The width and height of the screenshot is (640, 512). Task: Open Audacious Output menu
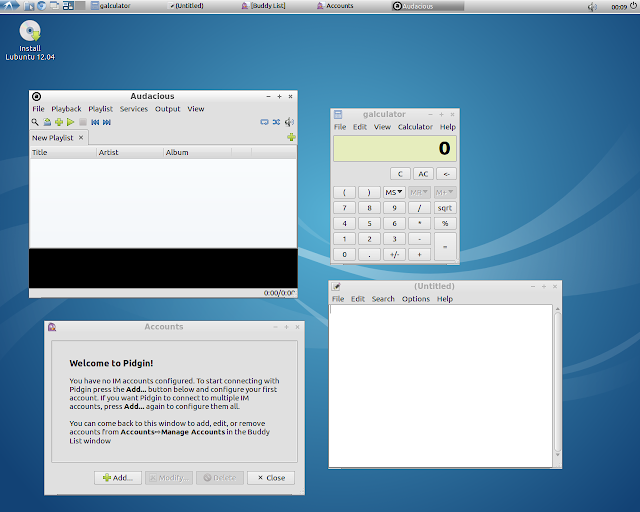pyautogui.click(x=167, y=109)
